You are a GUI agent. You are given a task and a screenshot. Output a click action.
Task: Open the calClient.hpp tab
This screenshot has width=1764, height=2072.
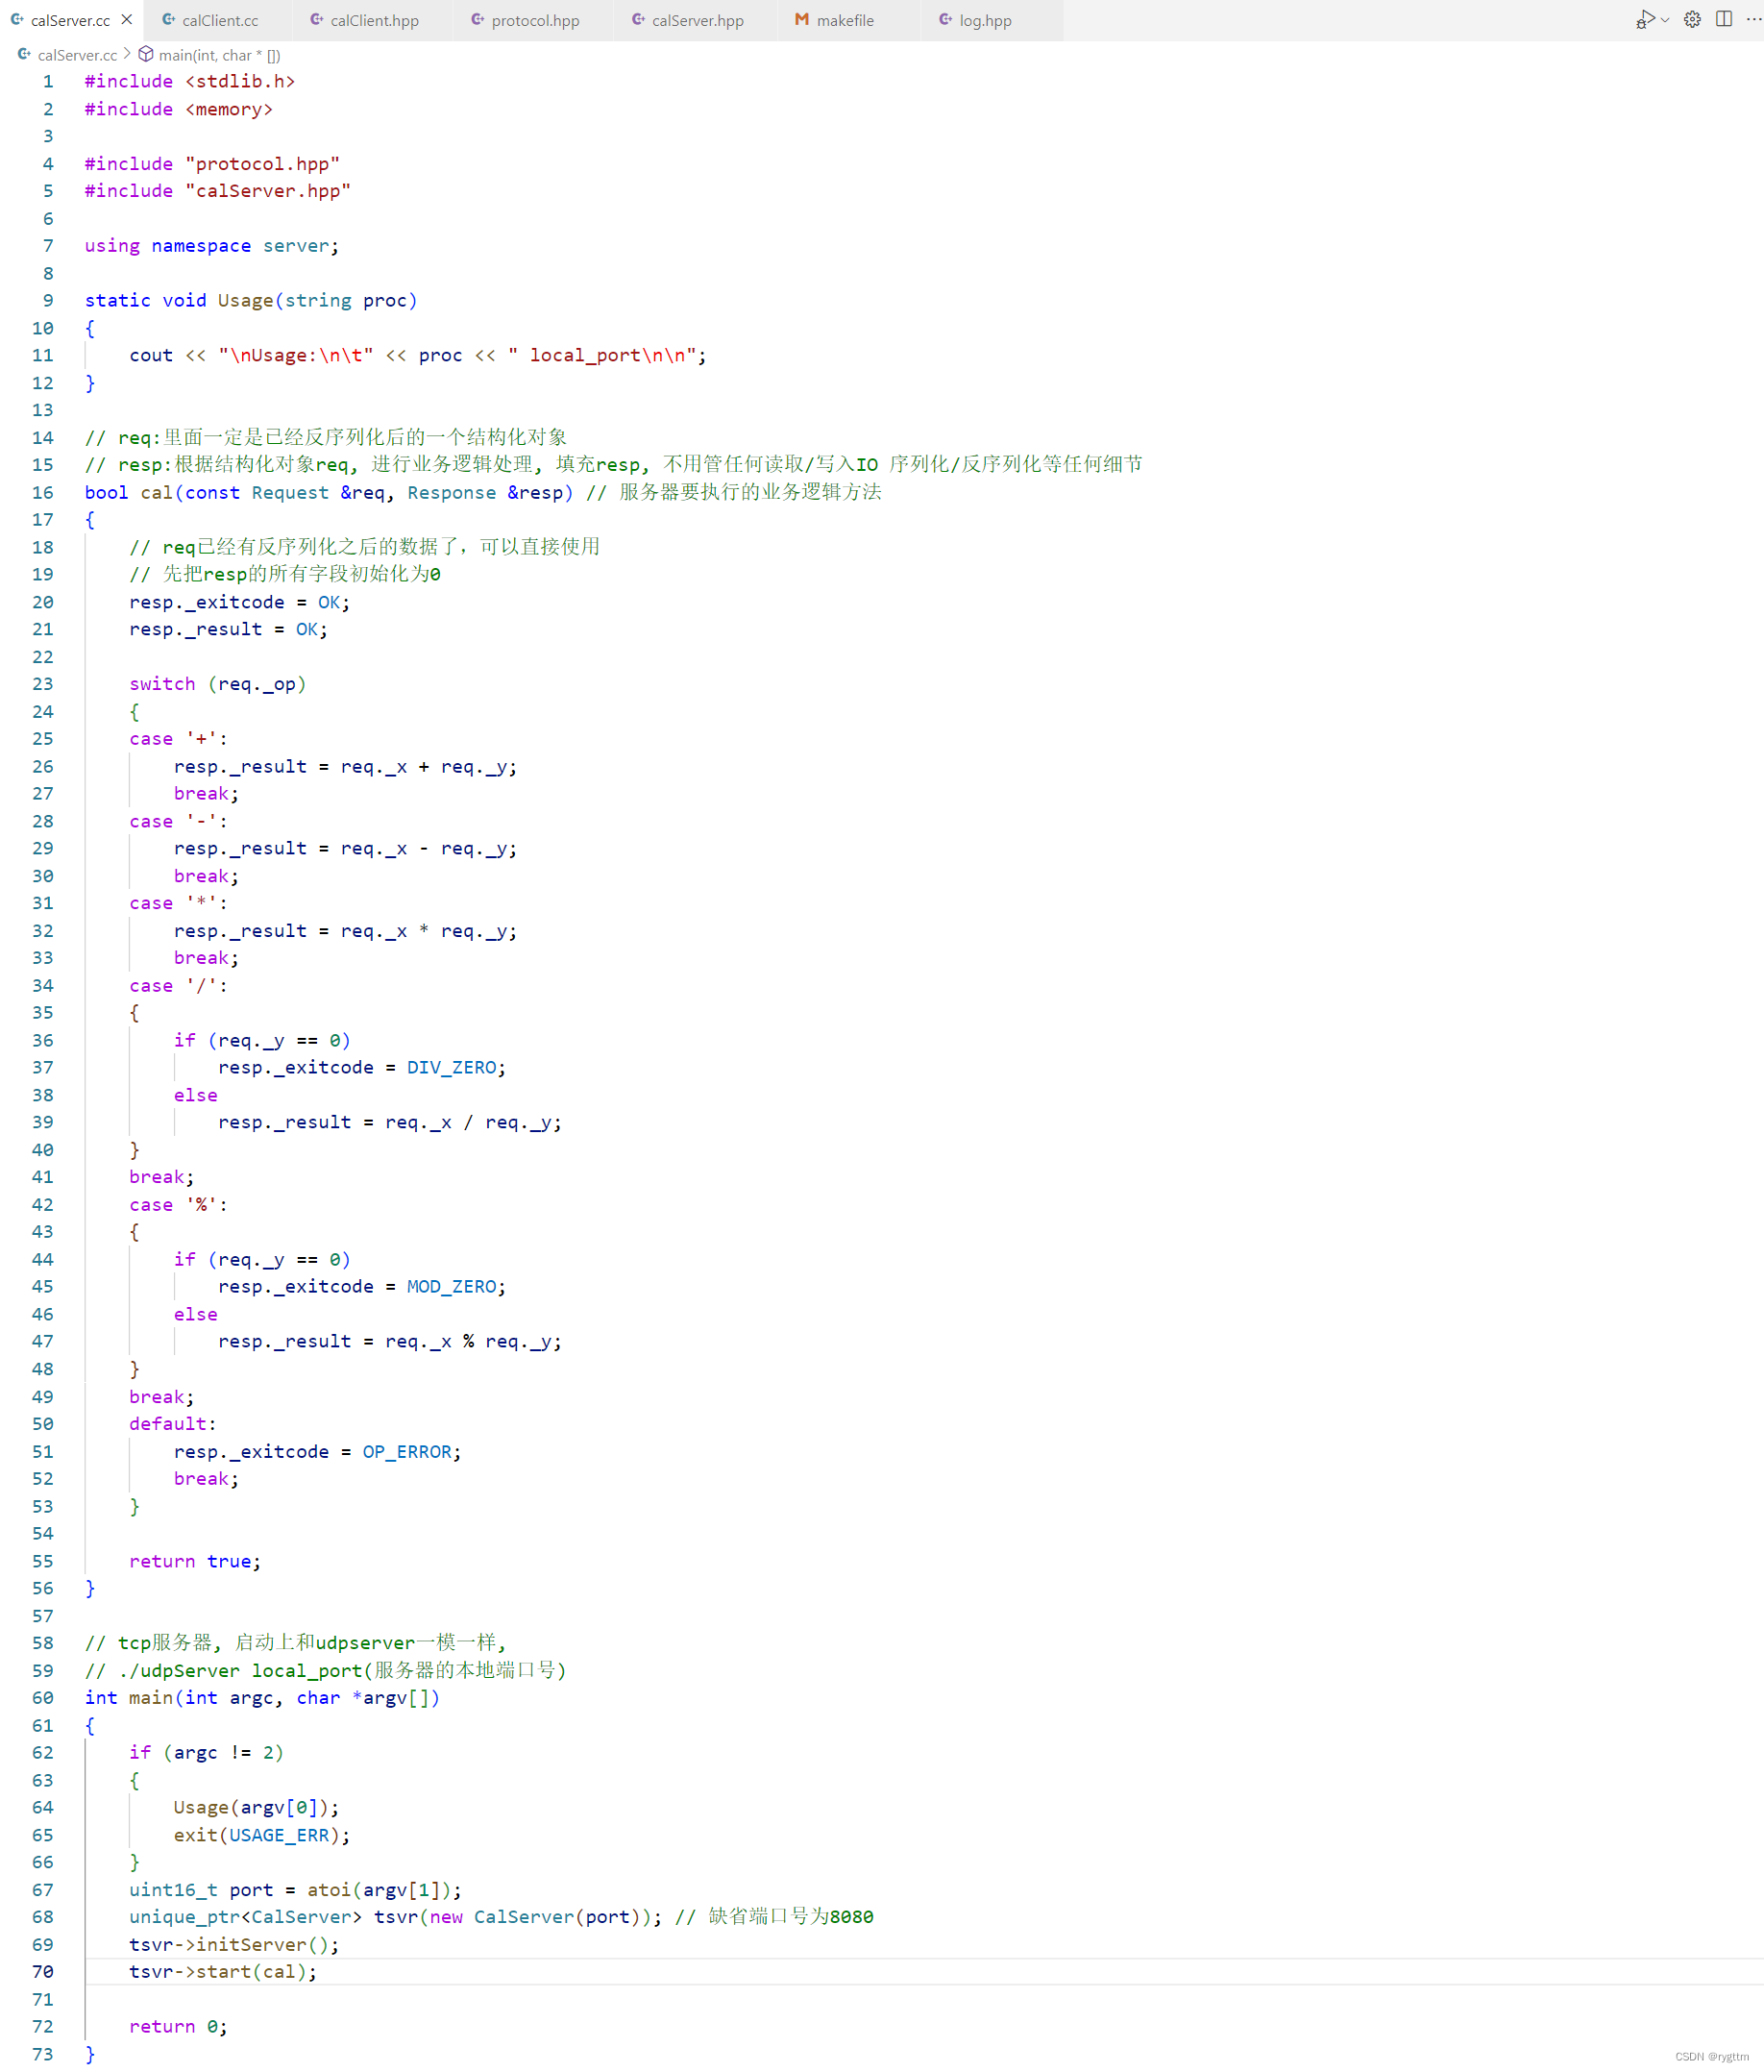coord(374,20)
